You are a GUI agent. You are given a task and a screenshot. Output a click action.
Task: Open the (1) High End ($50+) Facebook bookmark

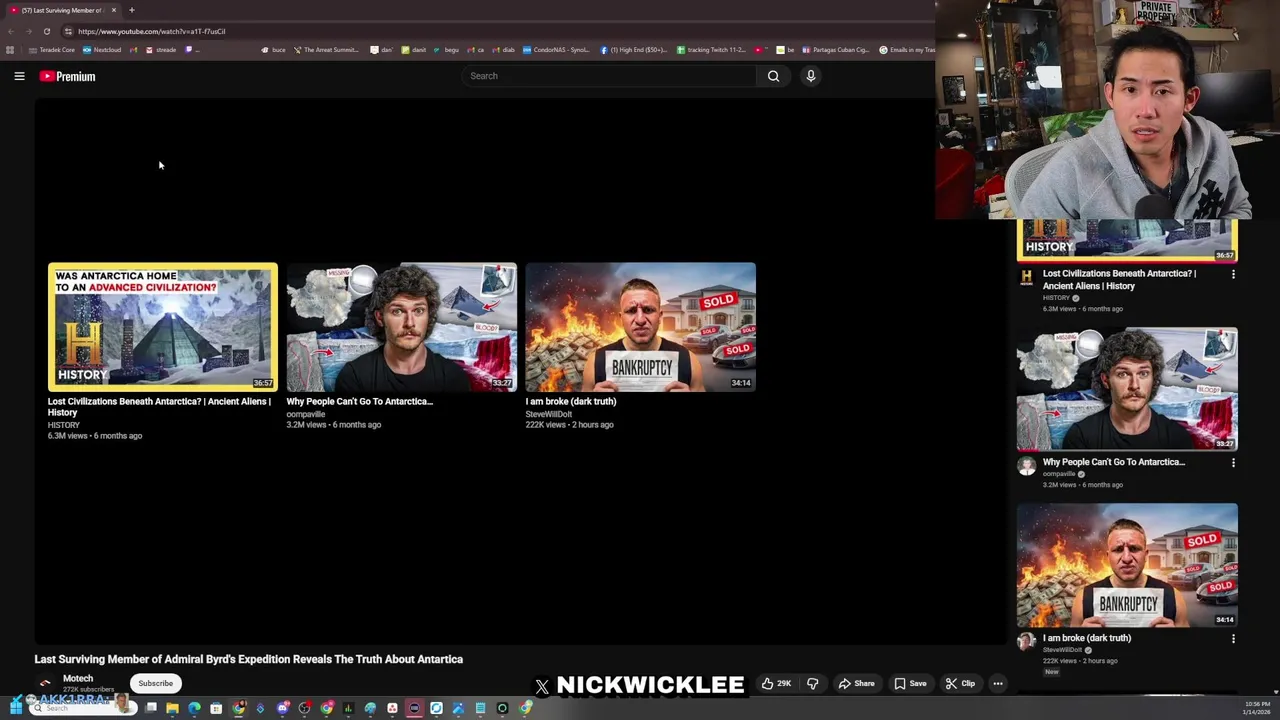pyautogui.click(x=634, y=50)
